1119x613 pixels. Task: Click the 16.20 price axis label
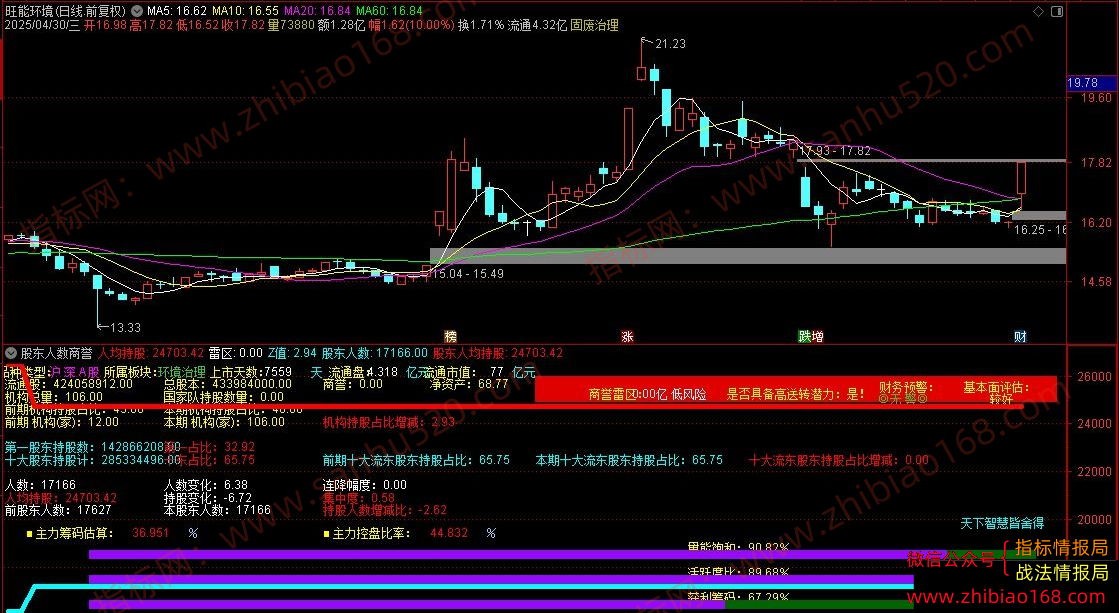click(1094, 223)
